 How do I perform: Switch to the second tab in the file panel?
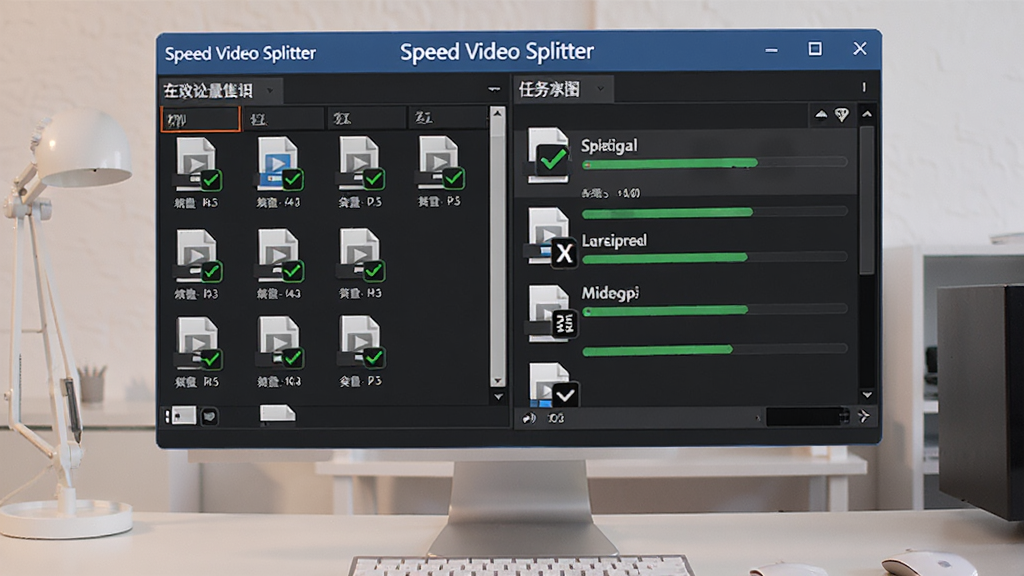coord(284,119)
